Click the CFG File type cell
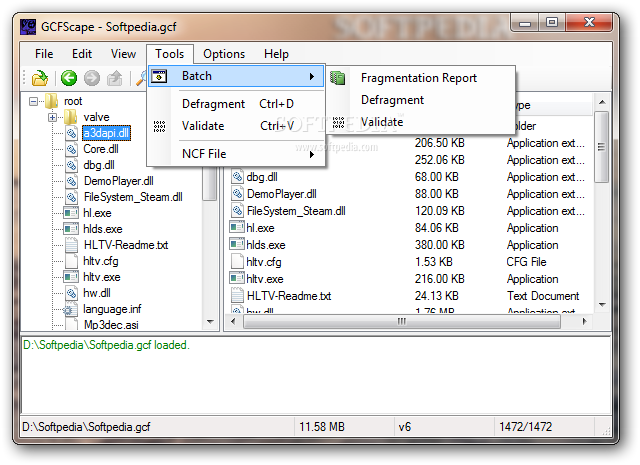This screenshot has width=640, height=465. point(526,262)
